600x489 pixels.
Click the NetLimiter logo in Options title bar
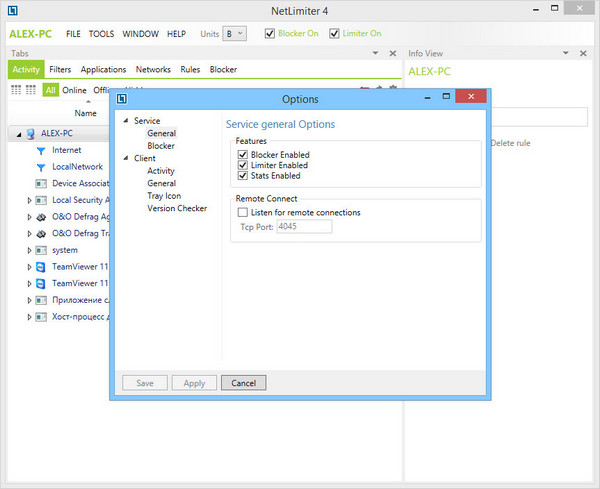click(x=121, y=99)
